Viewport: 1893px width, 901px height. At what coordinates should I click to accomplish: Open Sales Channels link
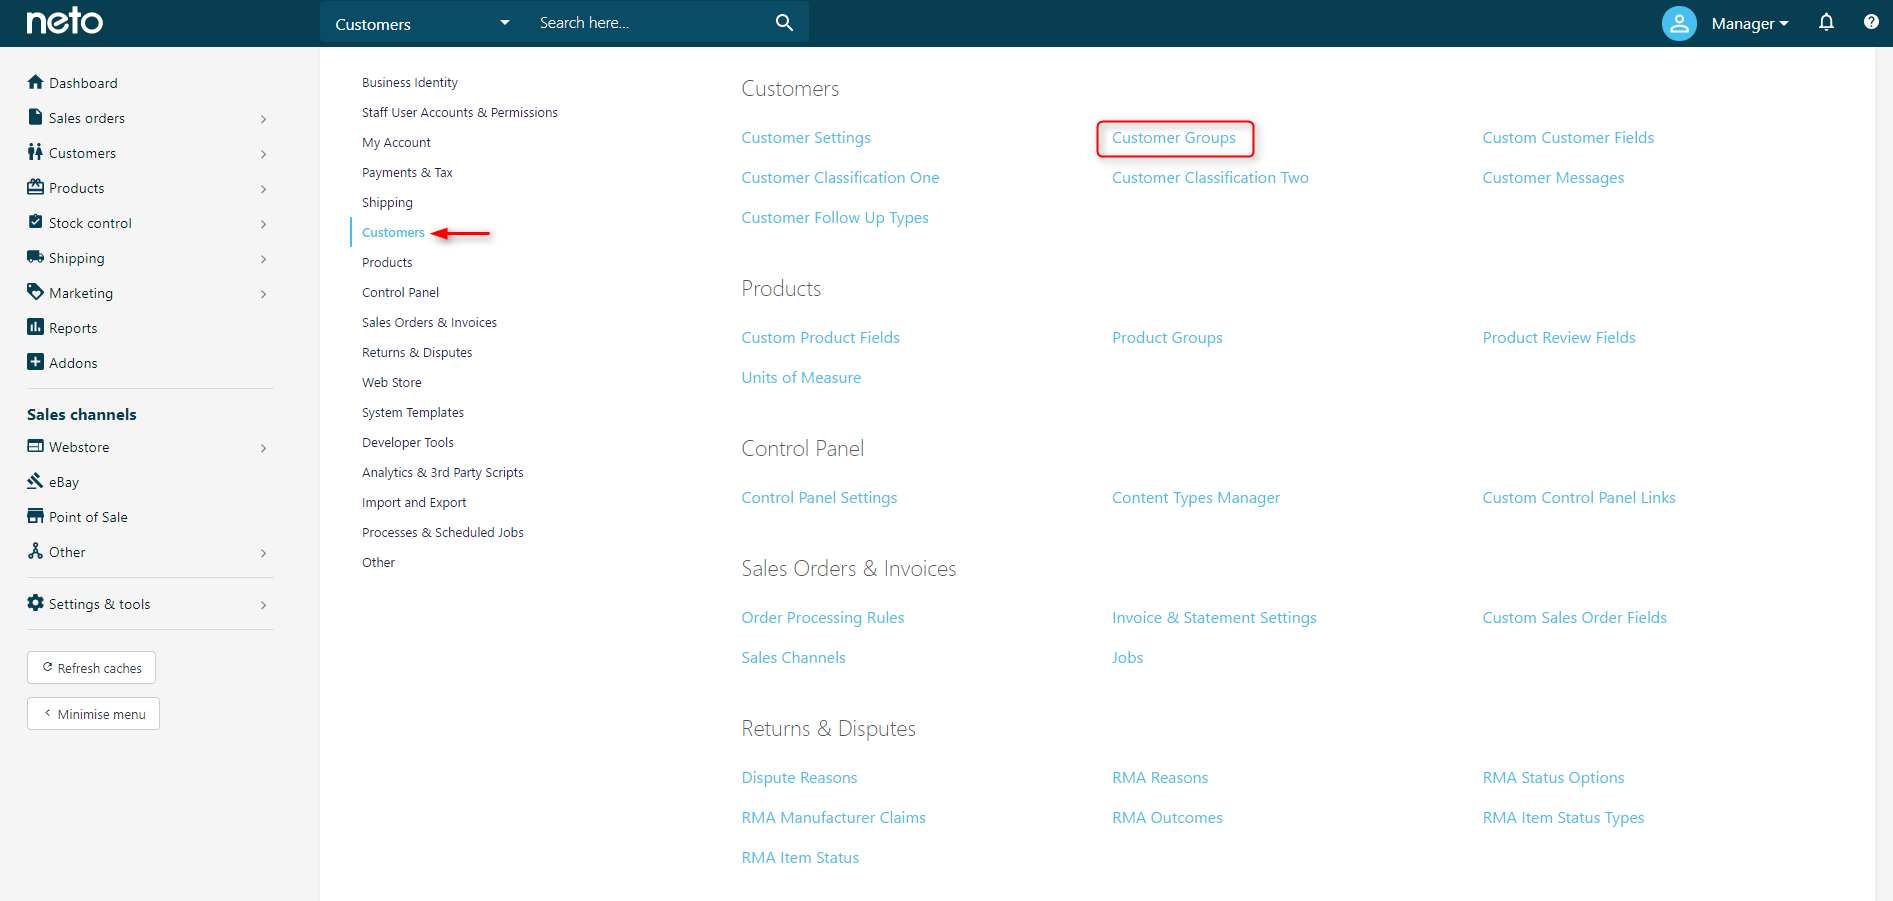(x=793, y=658)
